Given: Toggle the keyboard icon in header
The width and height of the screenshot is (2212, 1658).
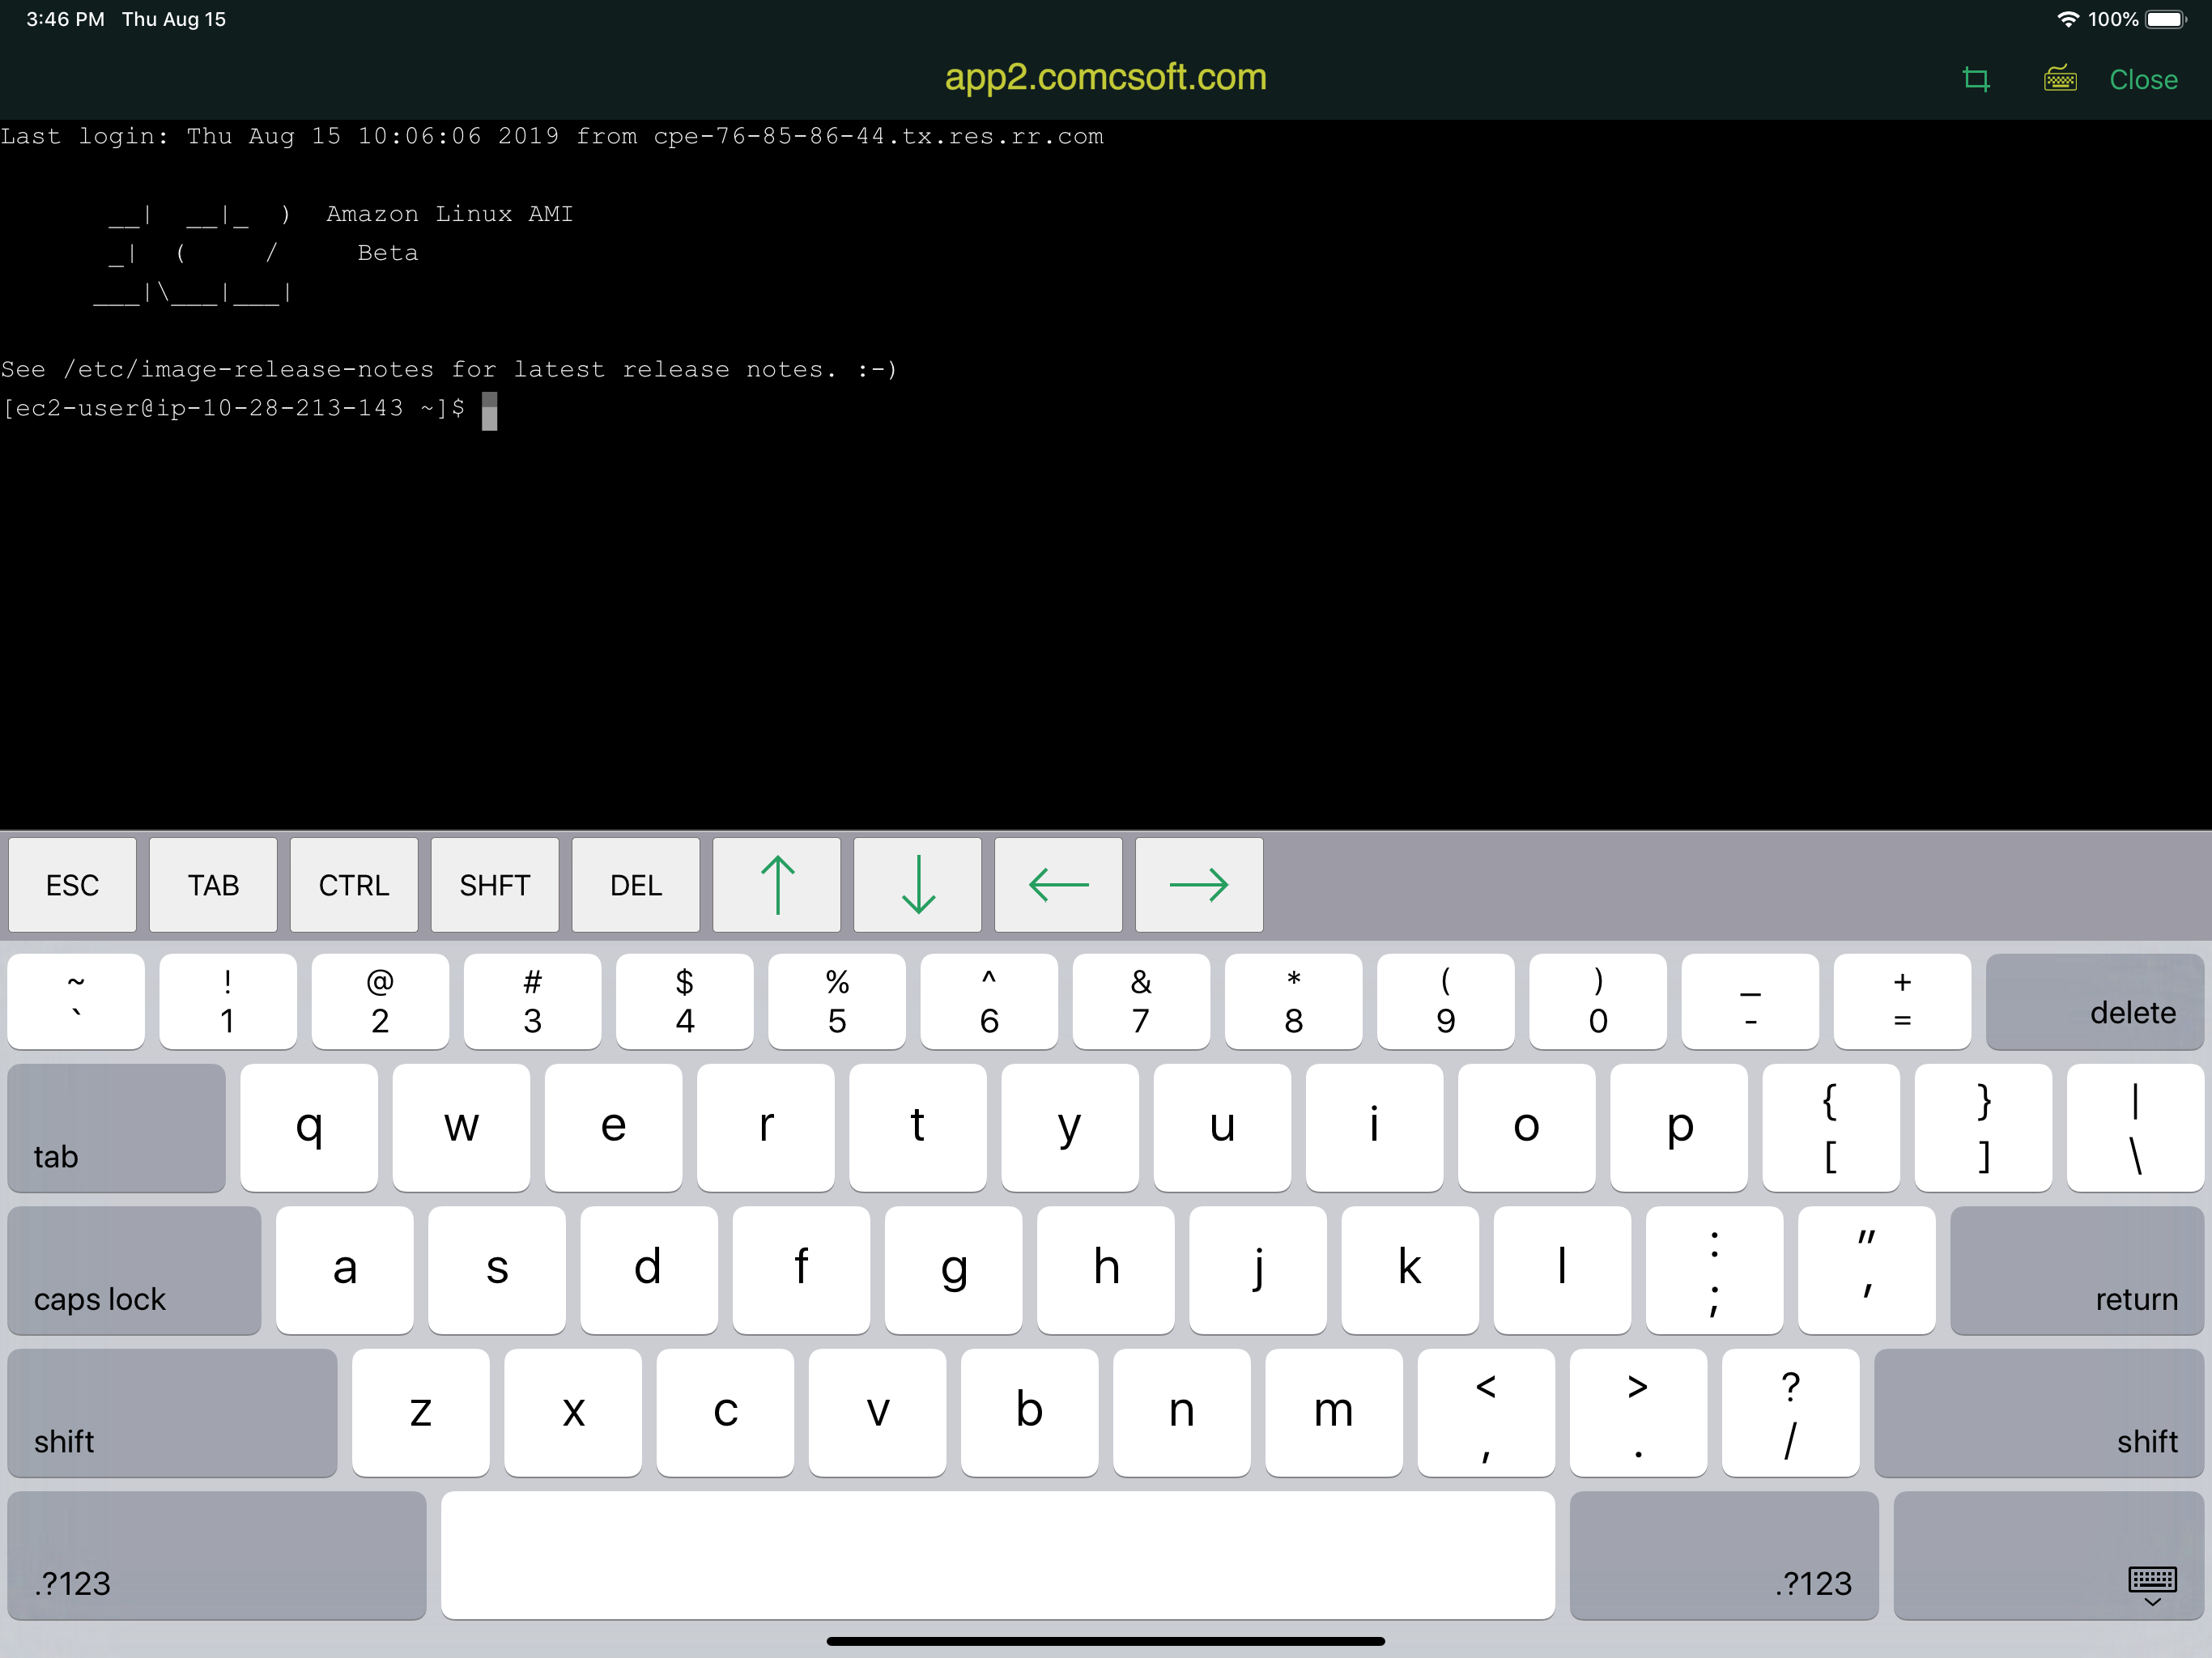Looking at the screenshot, I should tap(2059, 79).
